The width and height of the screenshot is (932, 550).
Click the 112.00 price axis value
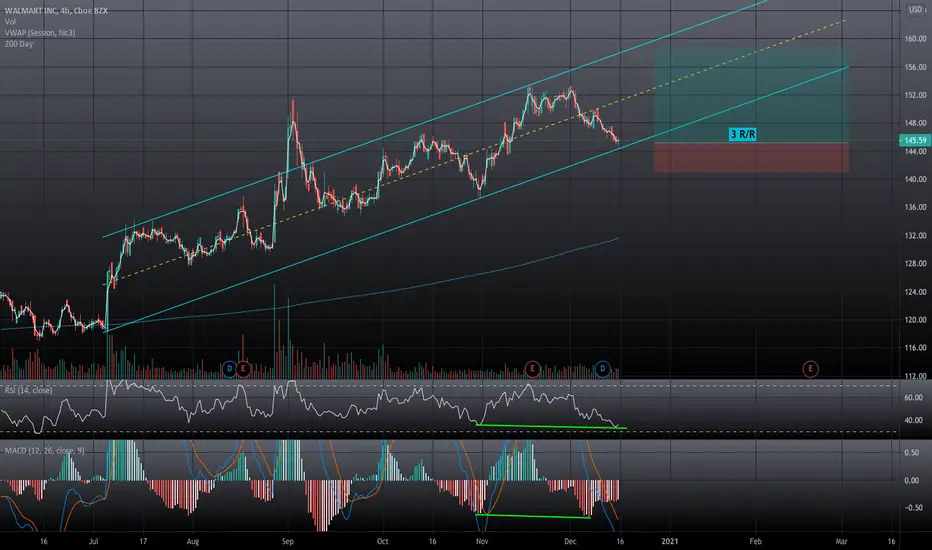pyautogui.click(x=915, y=376)
